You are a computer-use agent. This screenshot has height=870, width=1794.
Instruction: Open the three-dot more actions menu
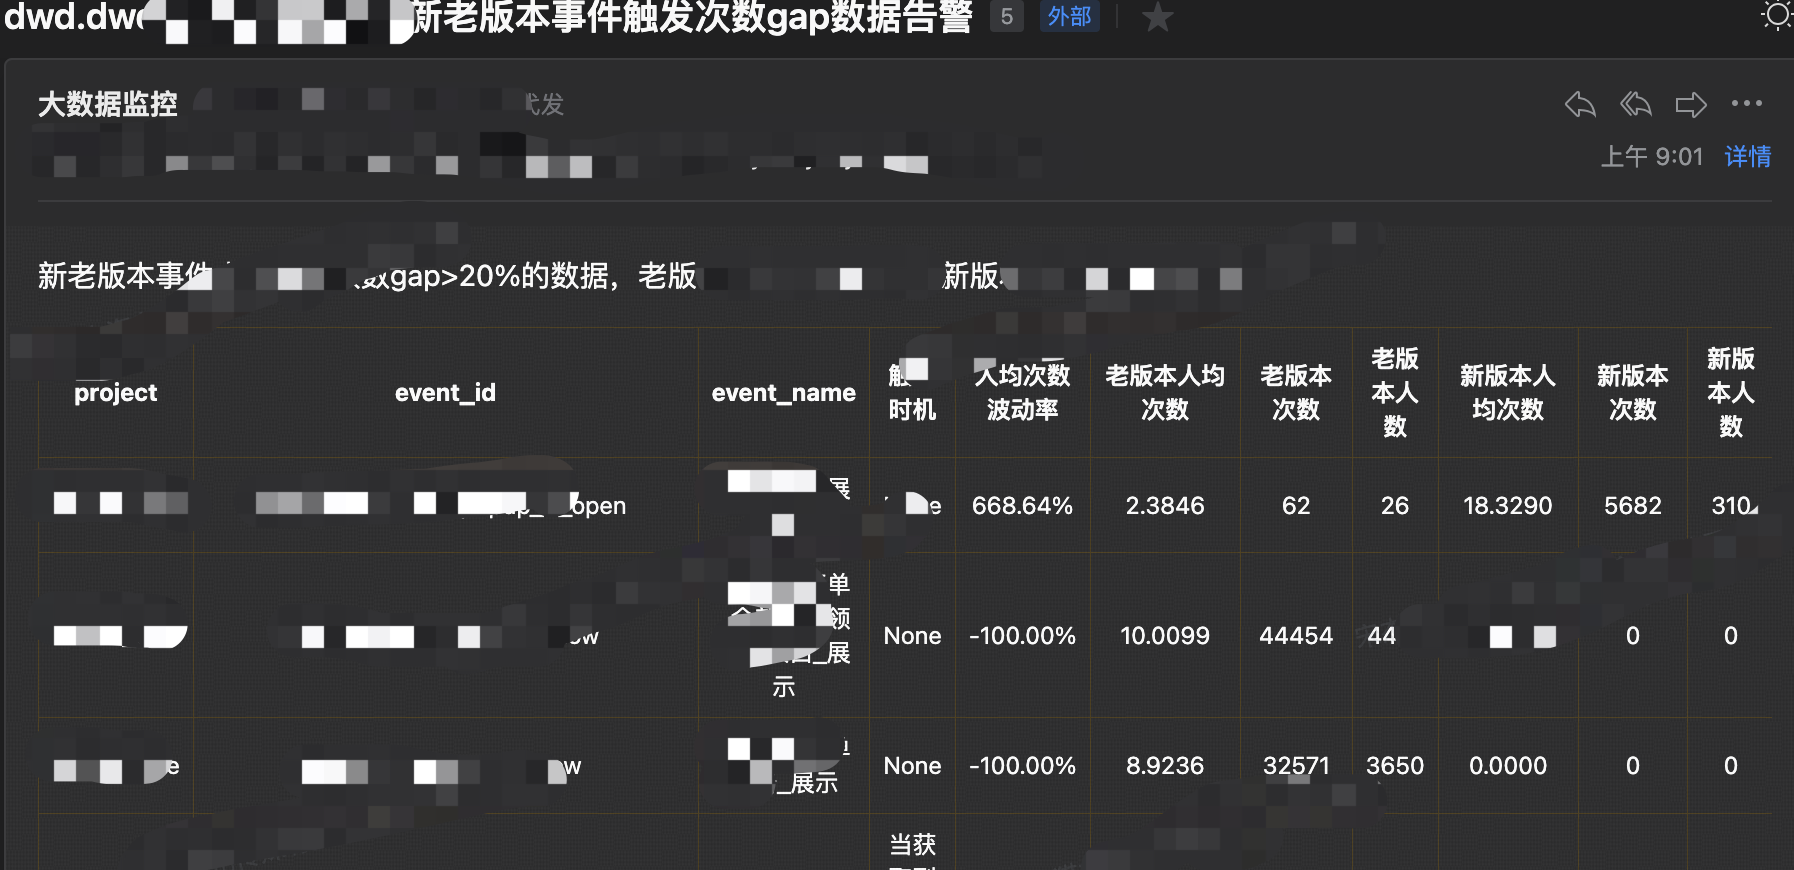(1747, 103)
